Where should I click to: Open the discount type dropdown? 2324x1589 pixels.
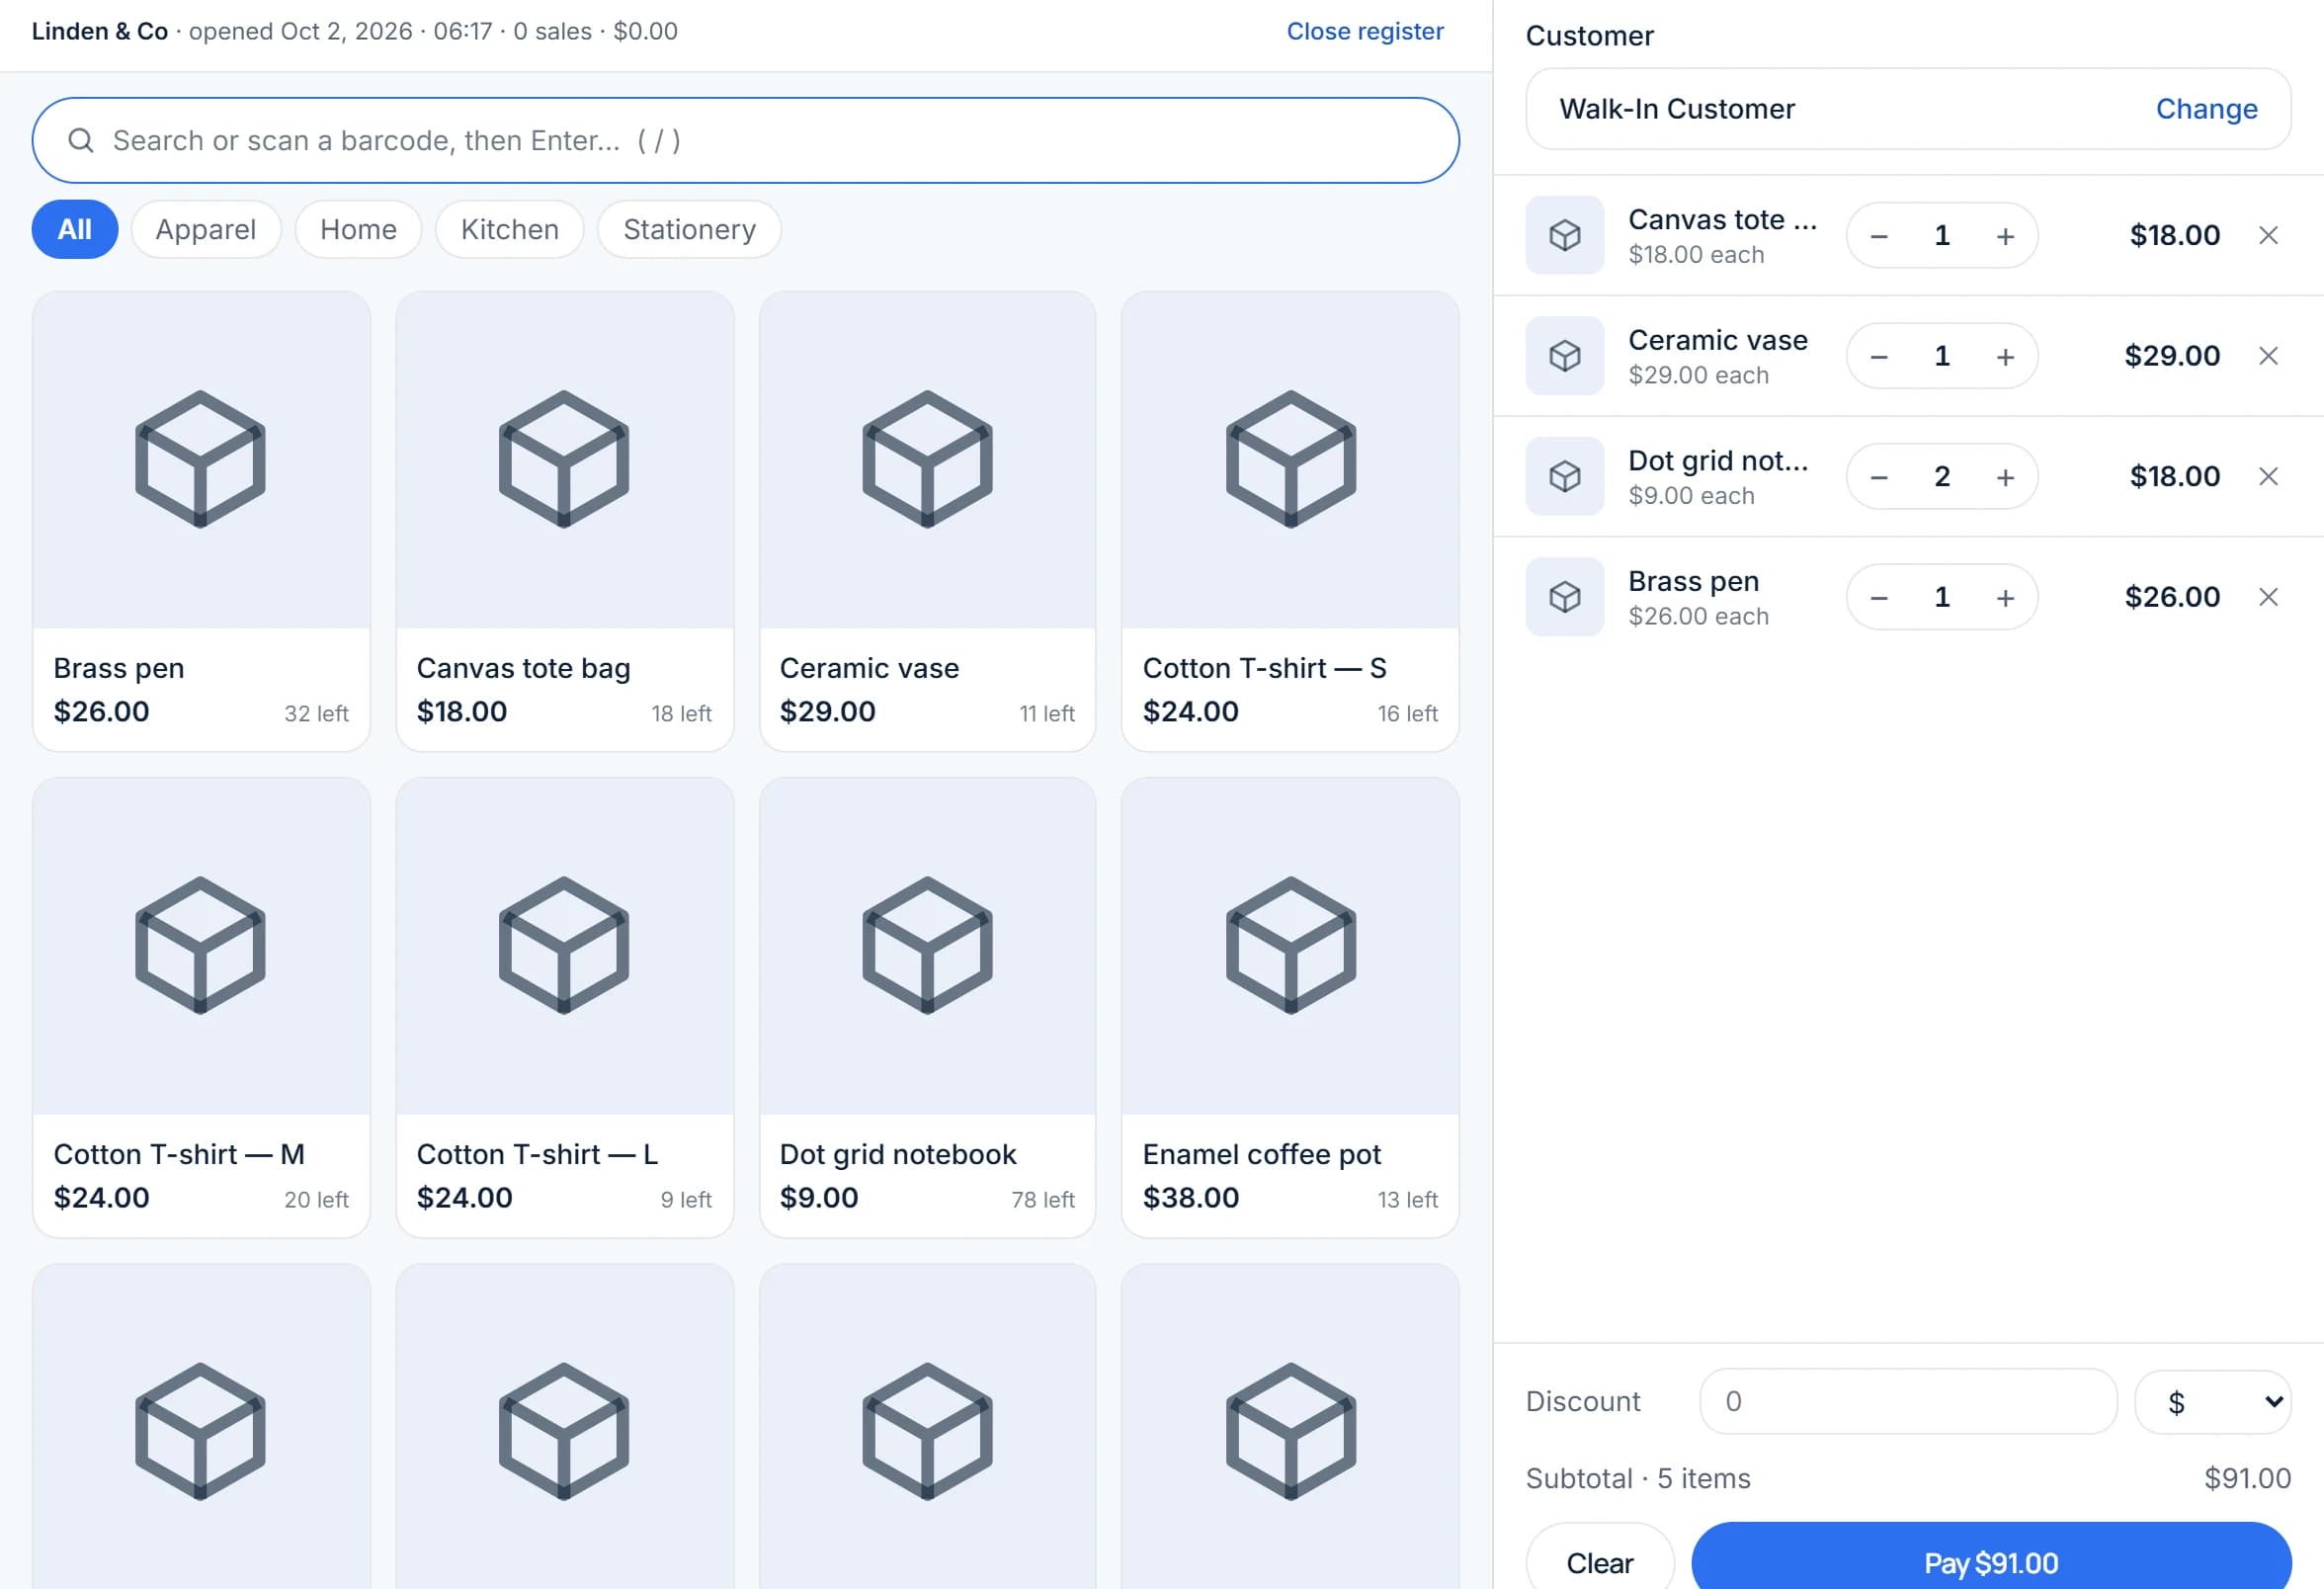click(2213, 1402)
